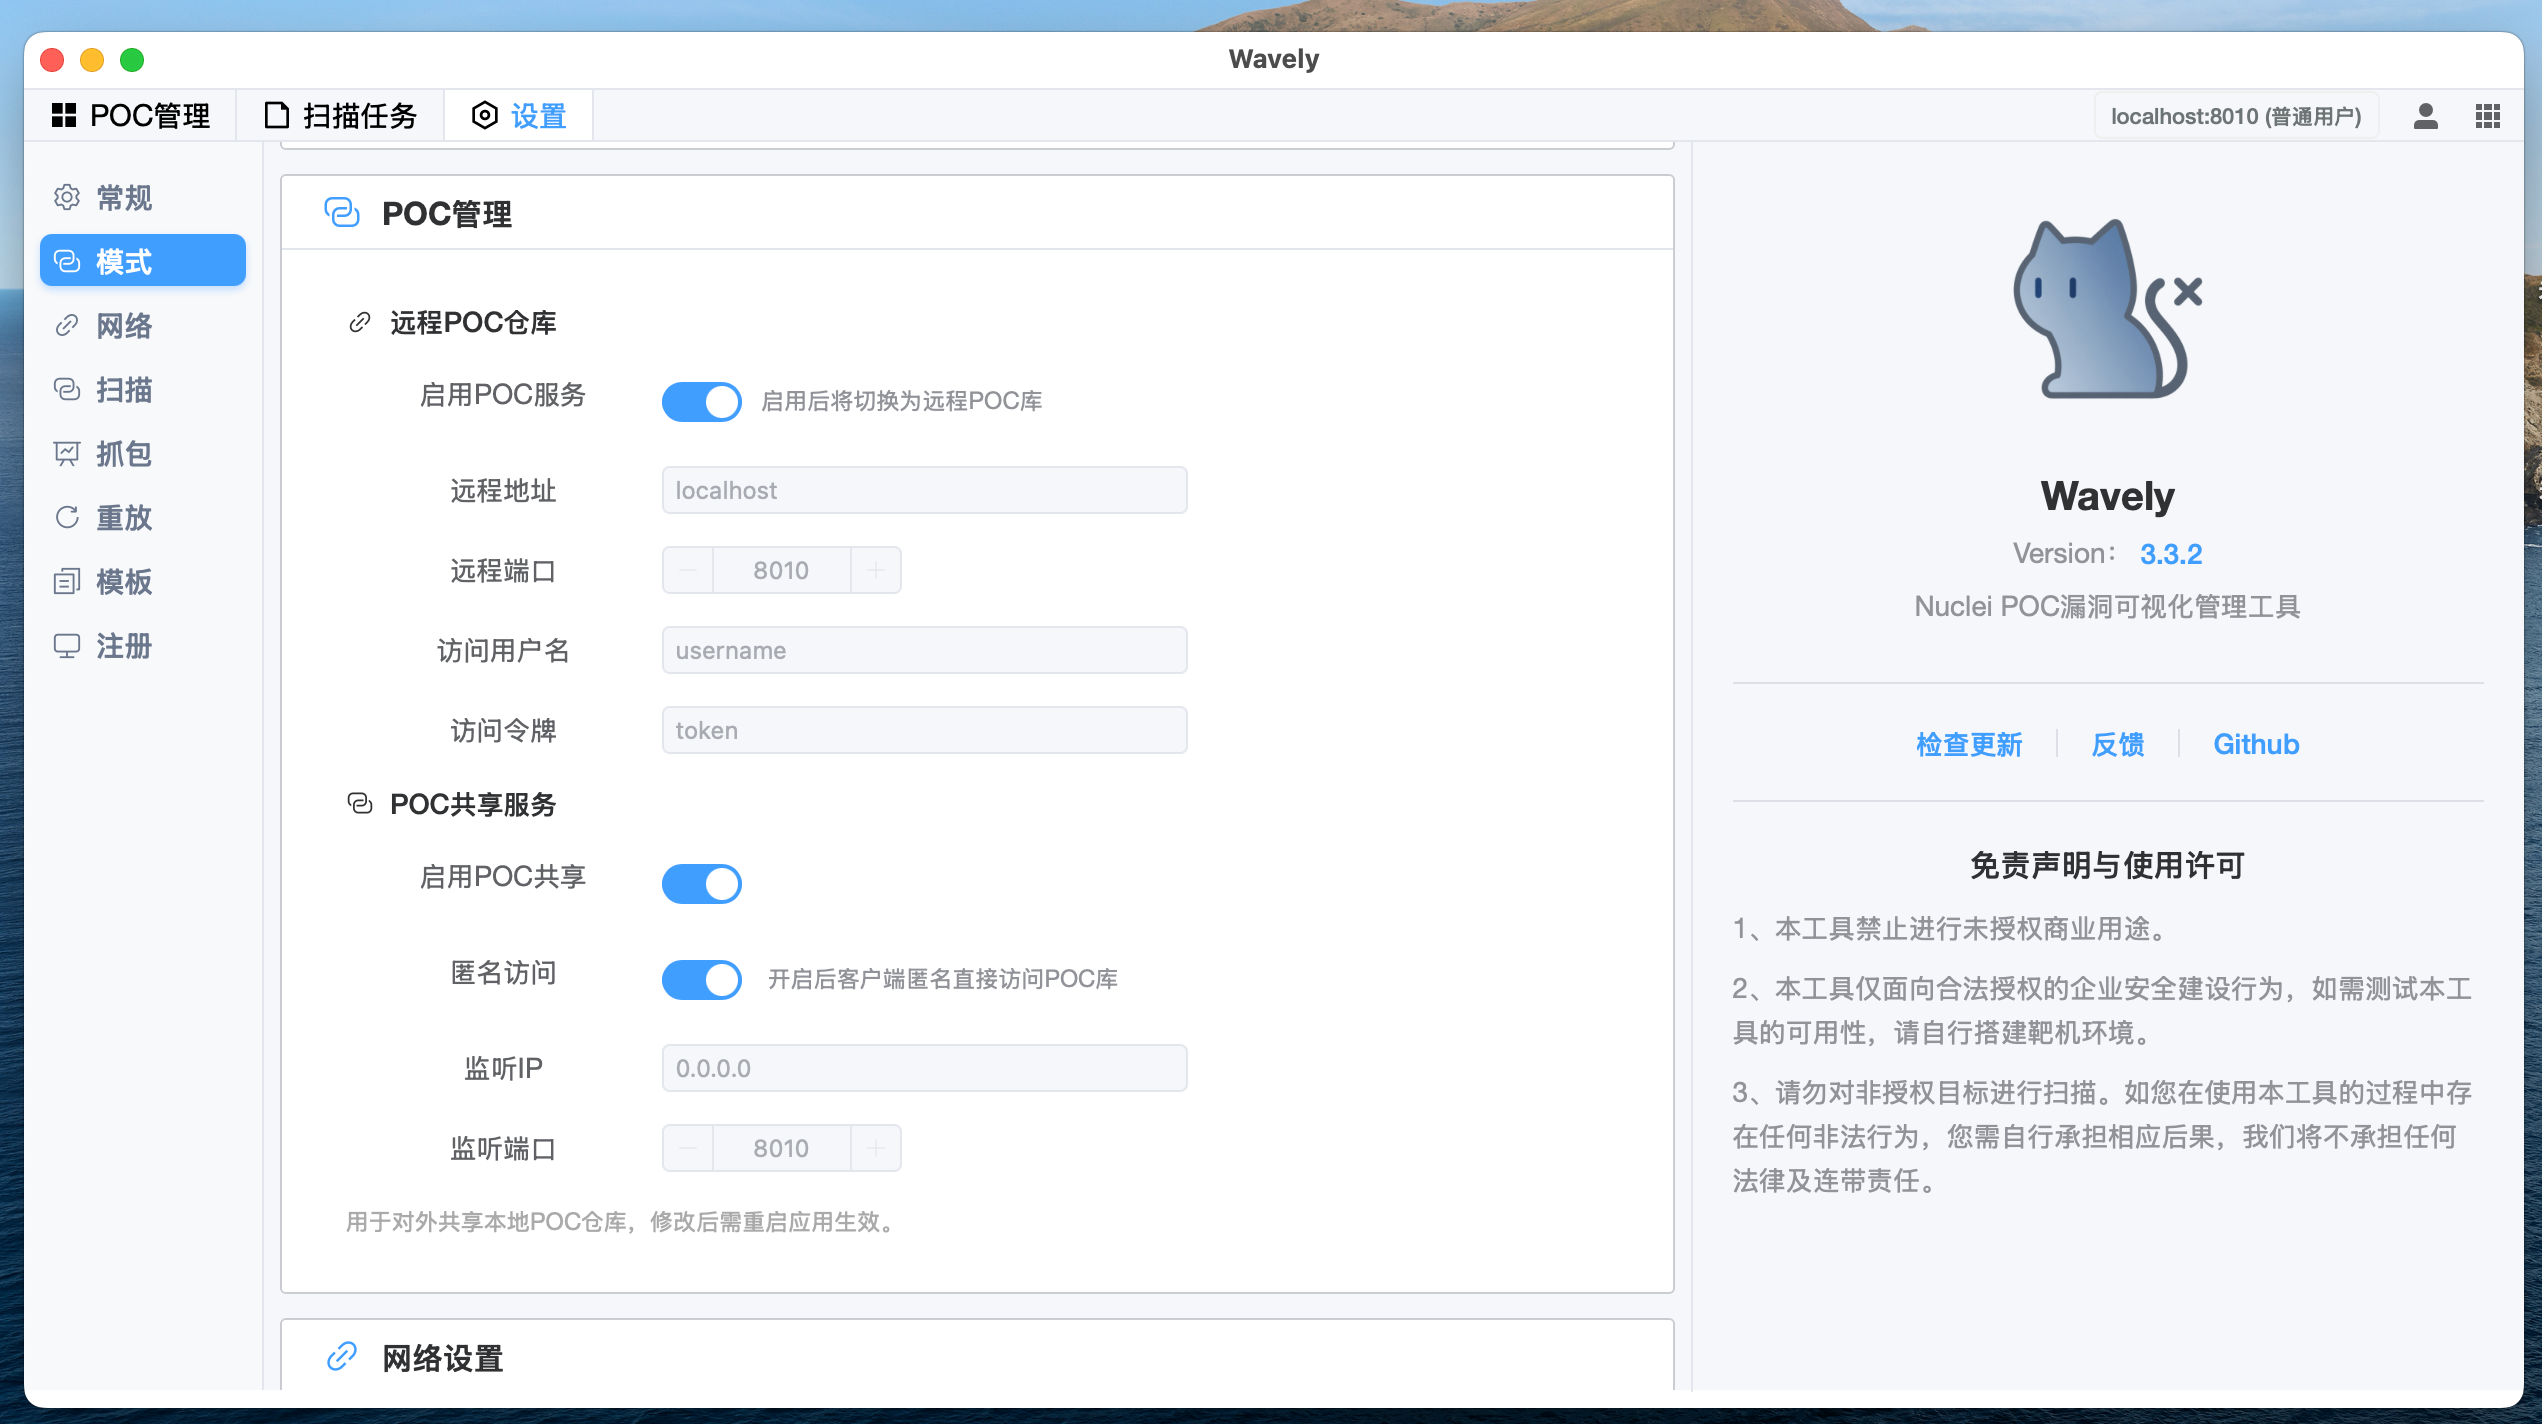Image resolution: width=2542 pixels, height=1424 pixels.
Task: Open 模板 settings in the sidebar
Action: (x=143, y=581)
